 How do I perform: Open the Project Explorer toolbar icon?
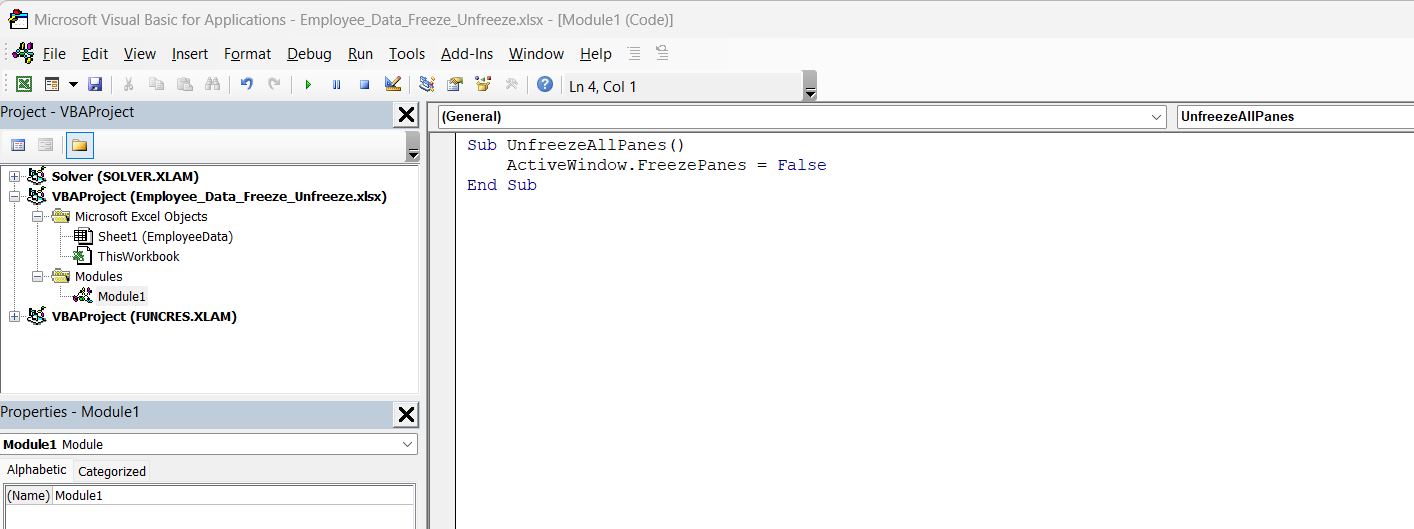[427, 85]
